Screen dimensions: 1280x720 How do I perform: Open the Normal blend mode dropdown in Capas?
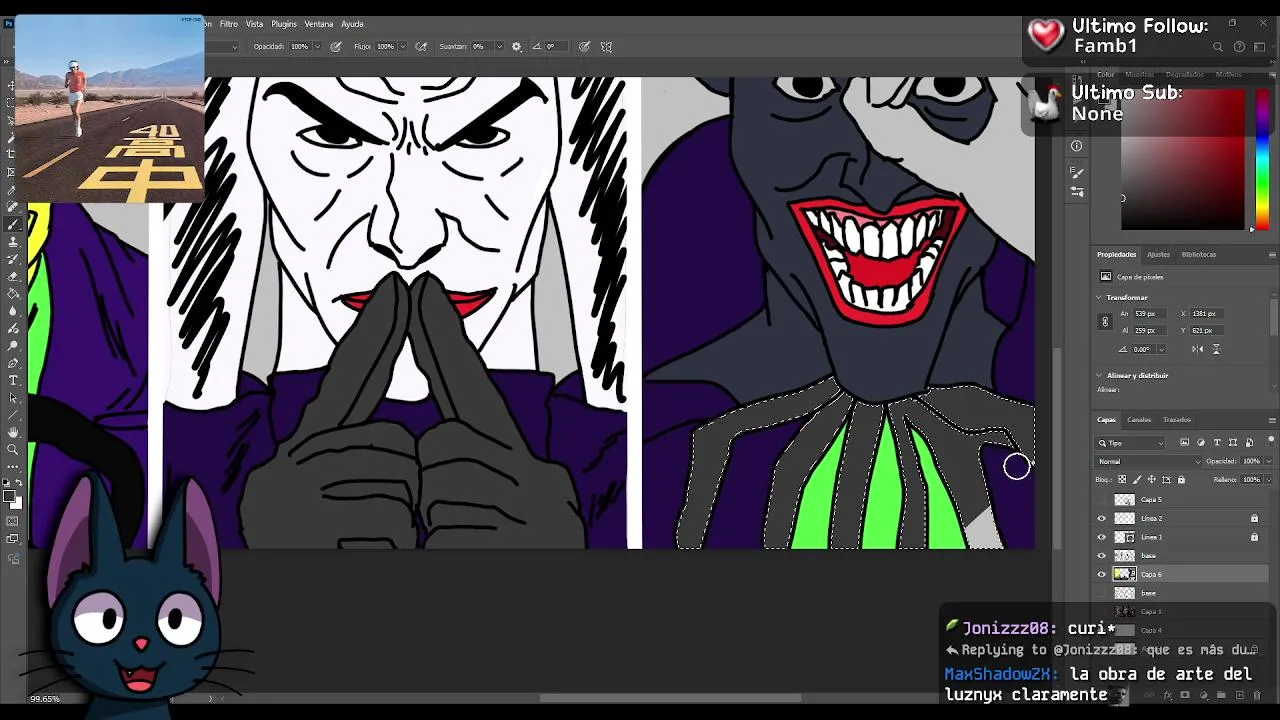(x=1149, y=461)
